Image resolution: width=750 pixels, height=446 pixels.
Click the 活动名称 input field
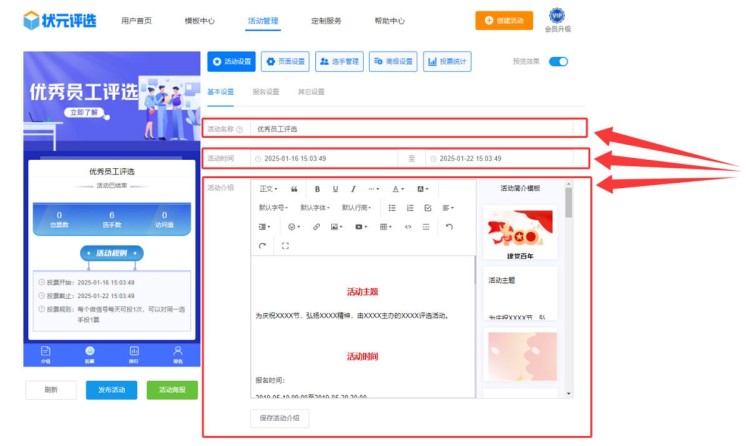tap(410, 129)
